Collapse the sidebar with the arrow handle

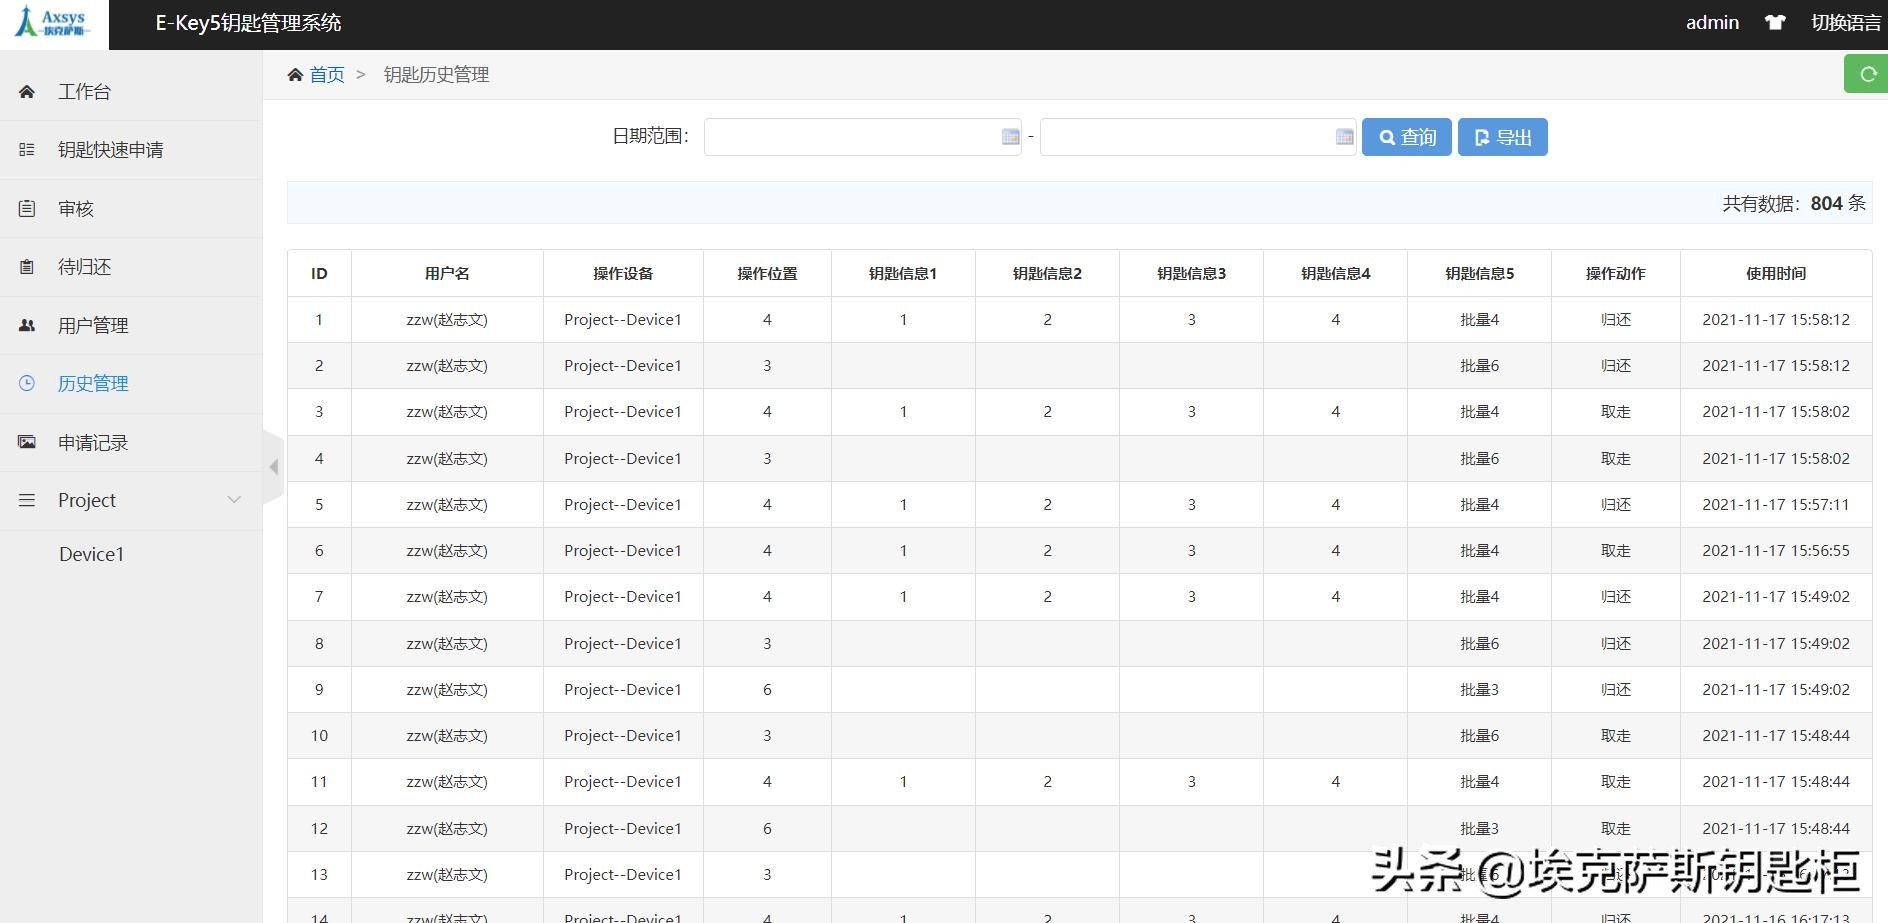[x=273, y=467]
